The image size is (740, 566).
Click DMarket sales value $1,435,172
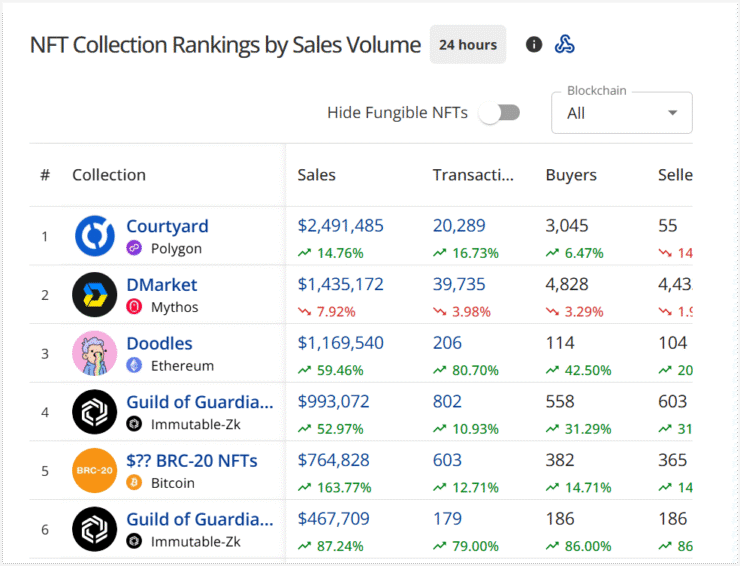340,284
